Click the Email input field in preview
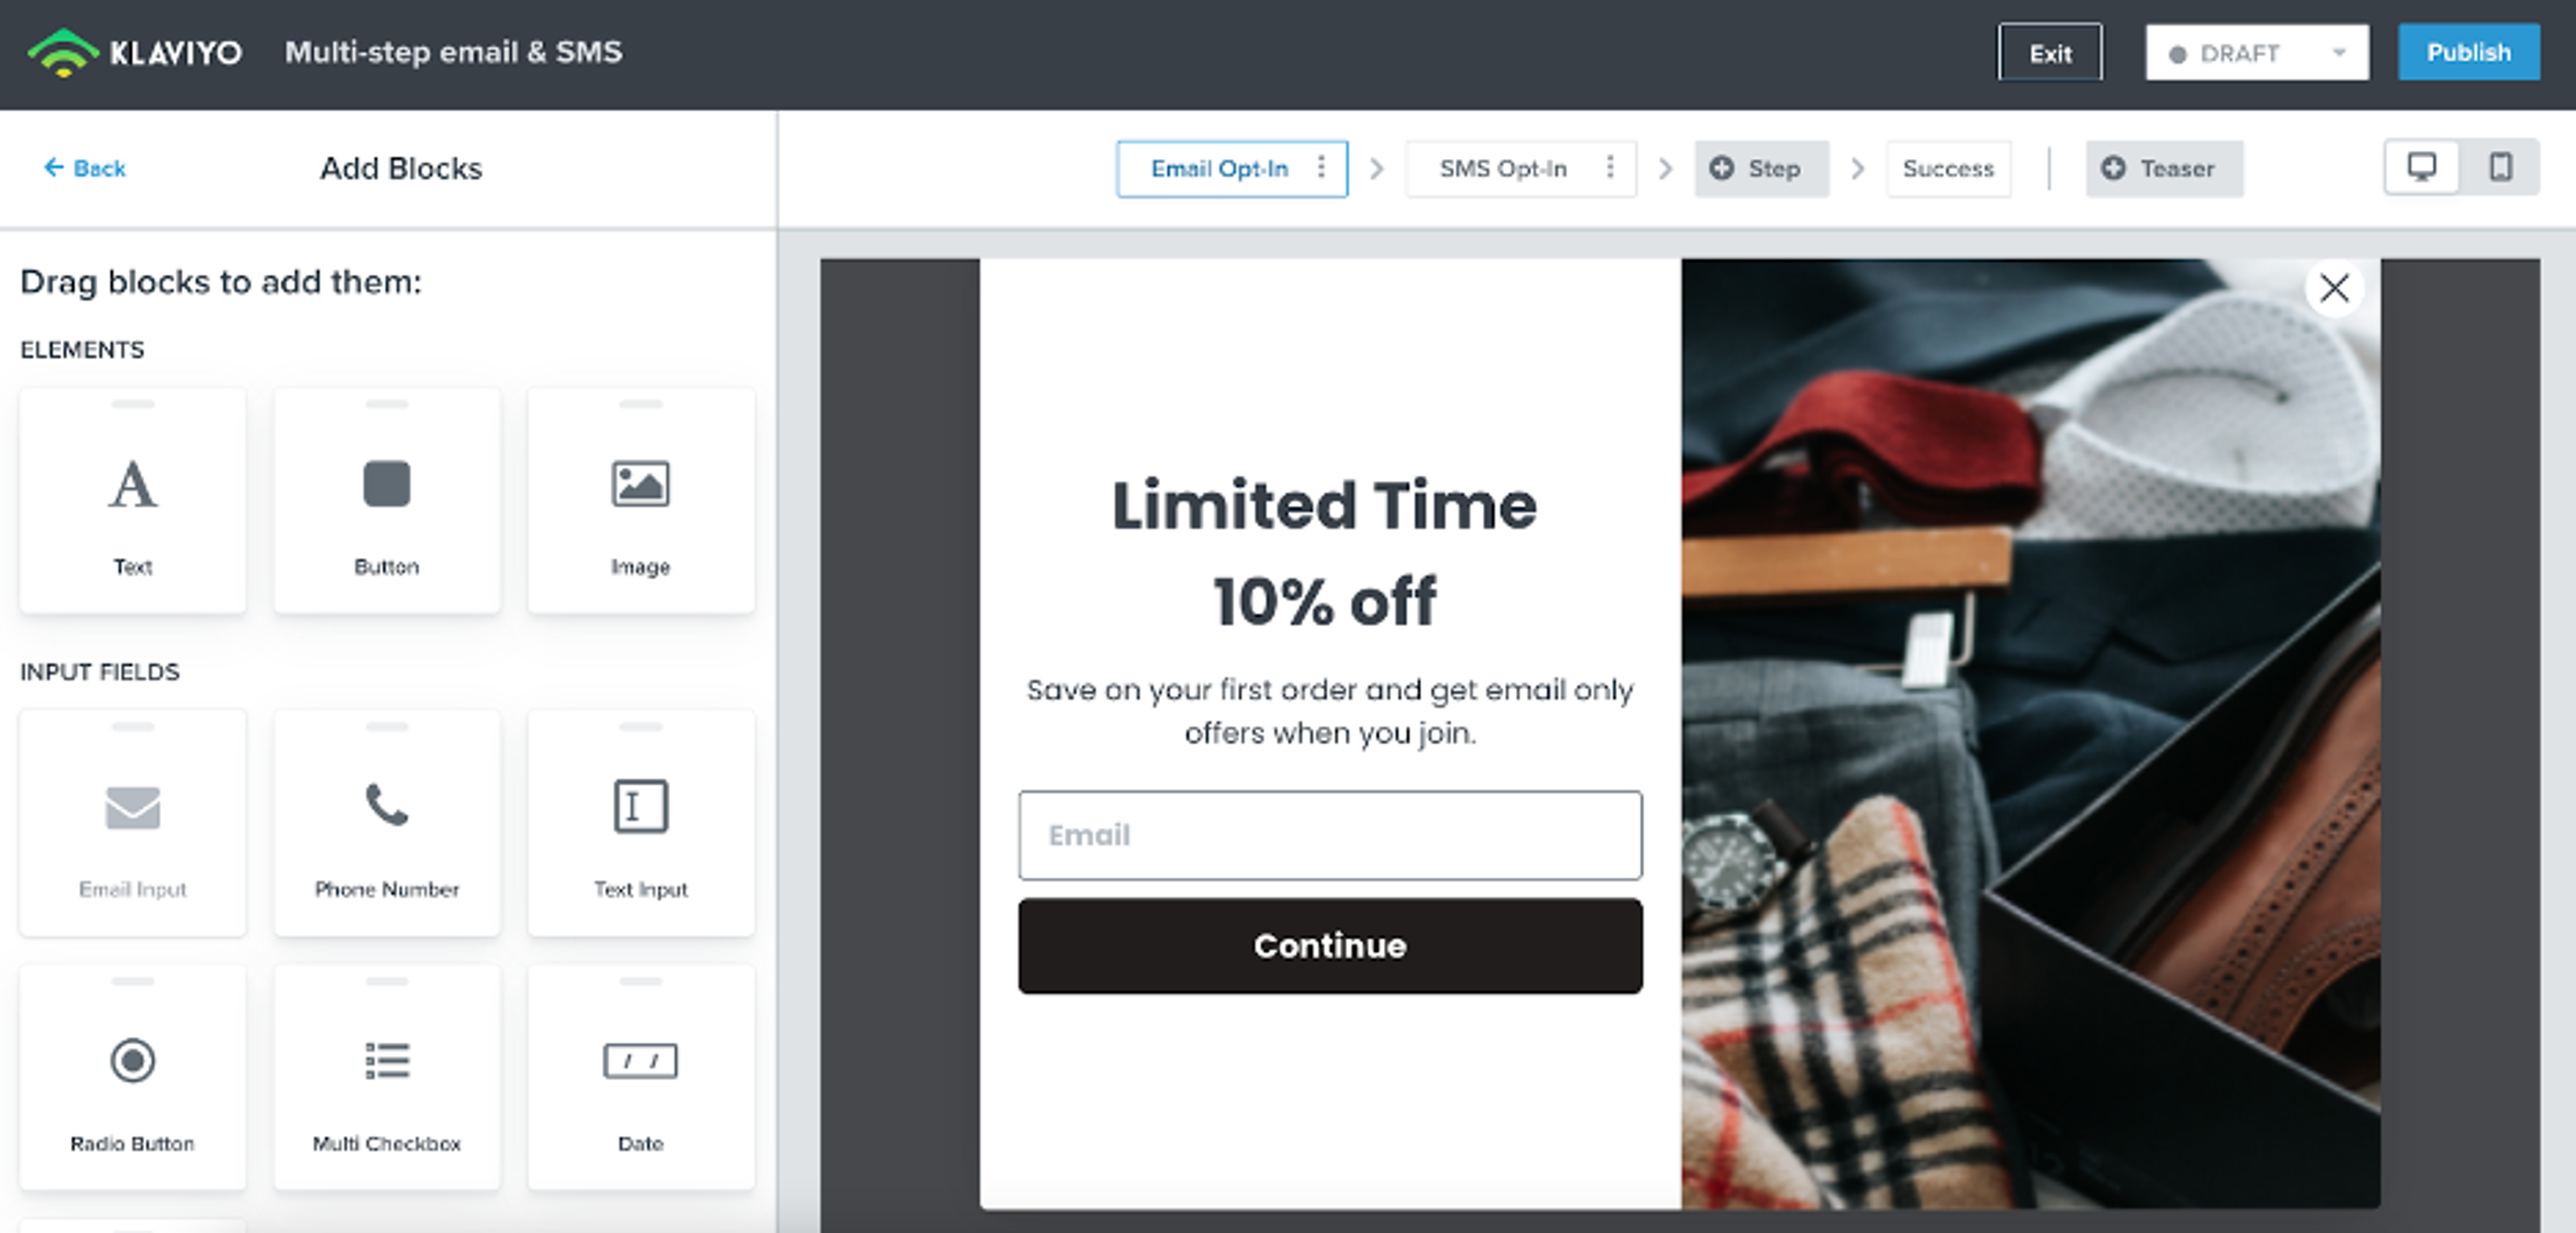 (1329, 836)
